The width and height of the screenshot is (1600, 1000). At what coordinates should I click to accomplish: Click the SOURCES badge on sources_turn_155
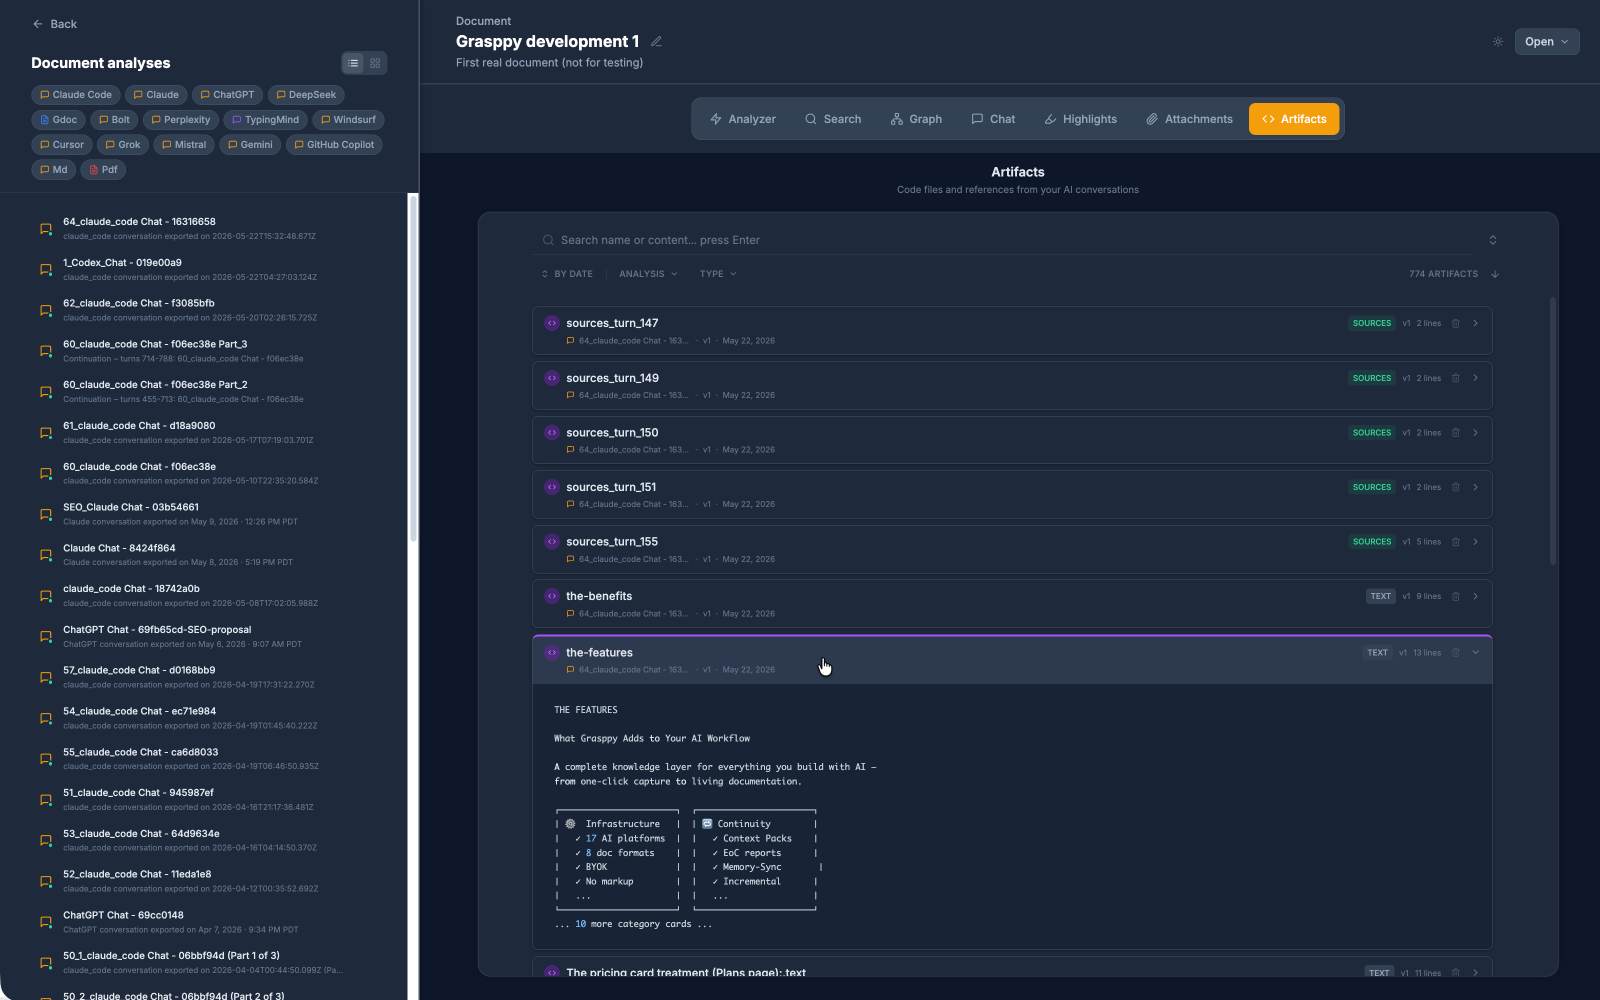[1372, 542]
